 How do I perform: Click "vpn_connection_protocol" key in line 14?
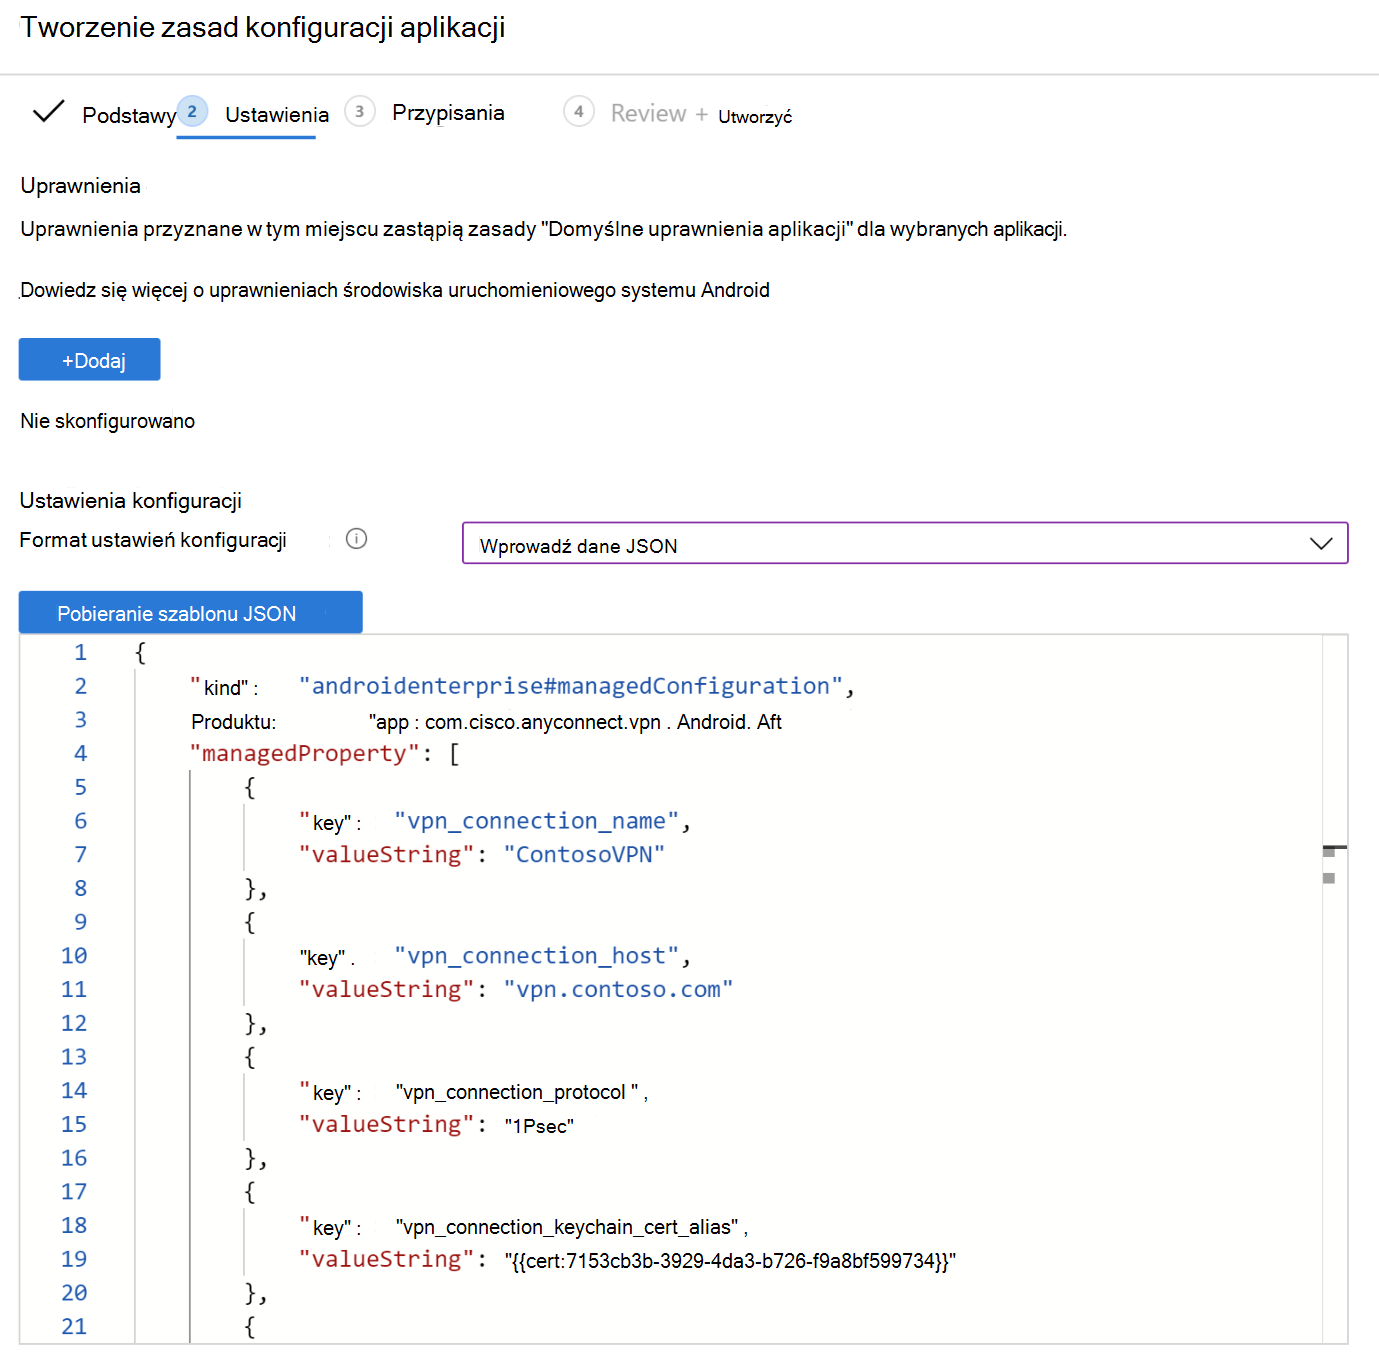pos(517,1092)
